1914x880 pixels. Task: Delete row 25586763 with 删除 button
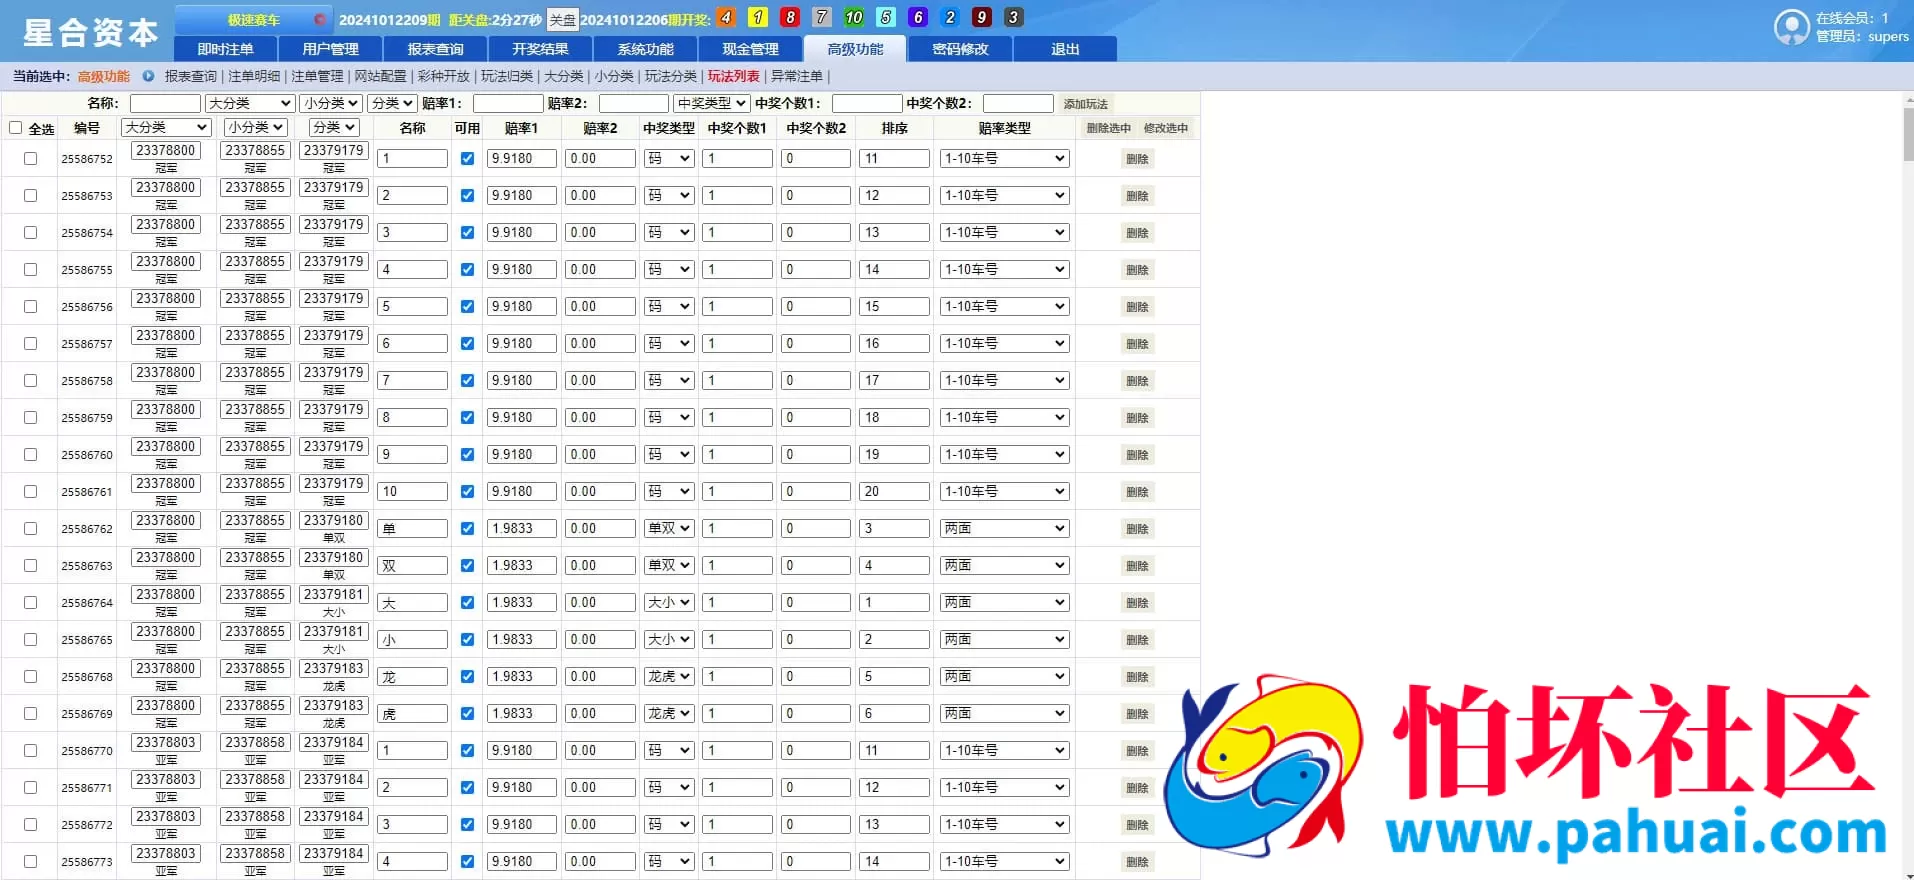click(x=1137, y=566)
